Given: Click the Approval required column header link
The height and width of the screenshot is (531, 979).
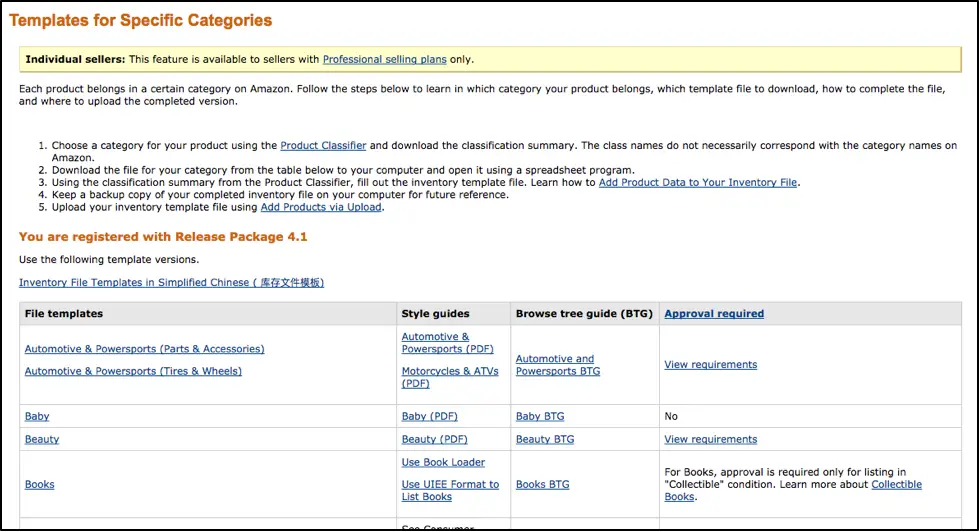Looking at the screenshot, I should (713, 314).
